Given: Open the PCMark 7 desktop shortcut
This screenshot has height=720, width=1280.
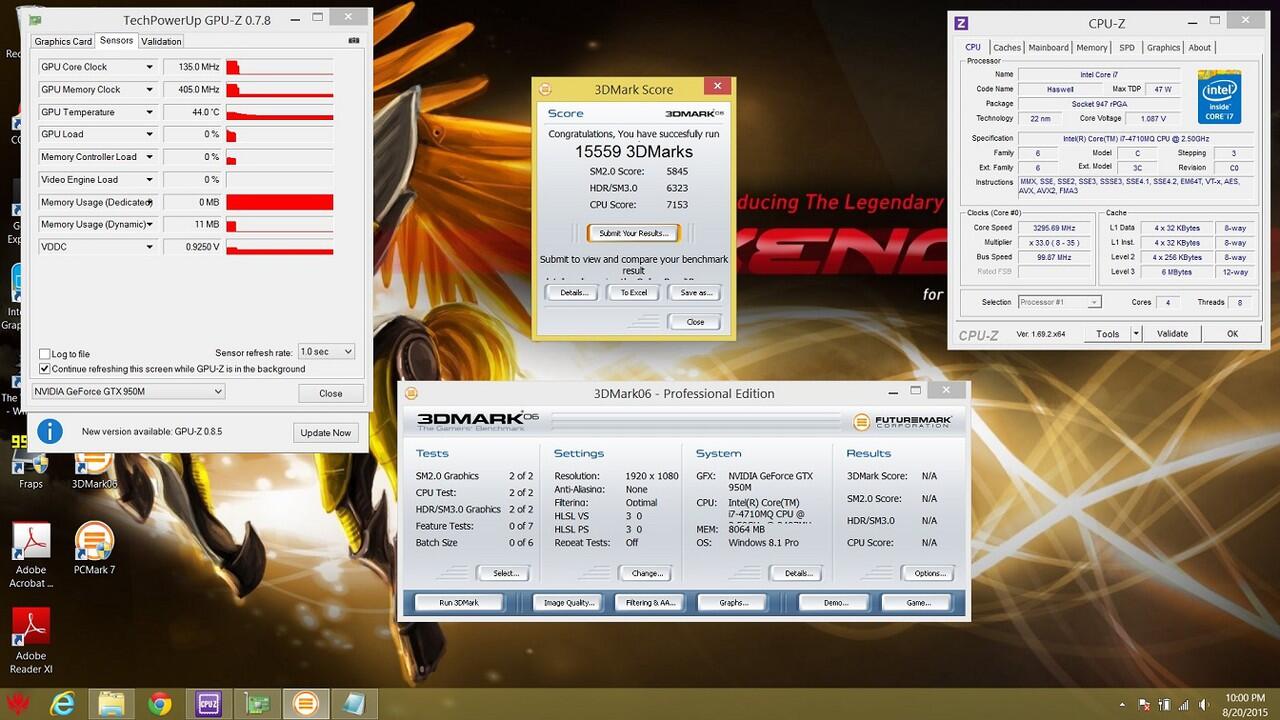Looking at the screenshot, I should click(x=94, y=548).
